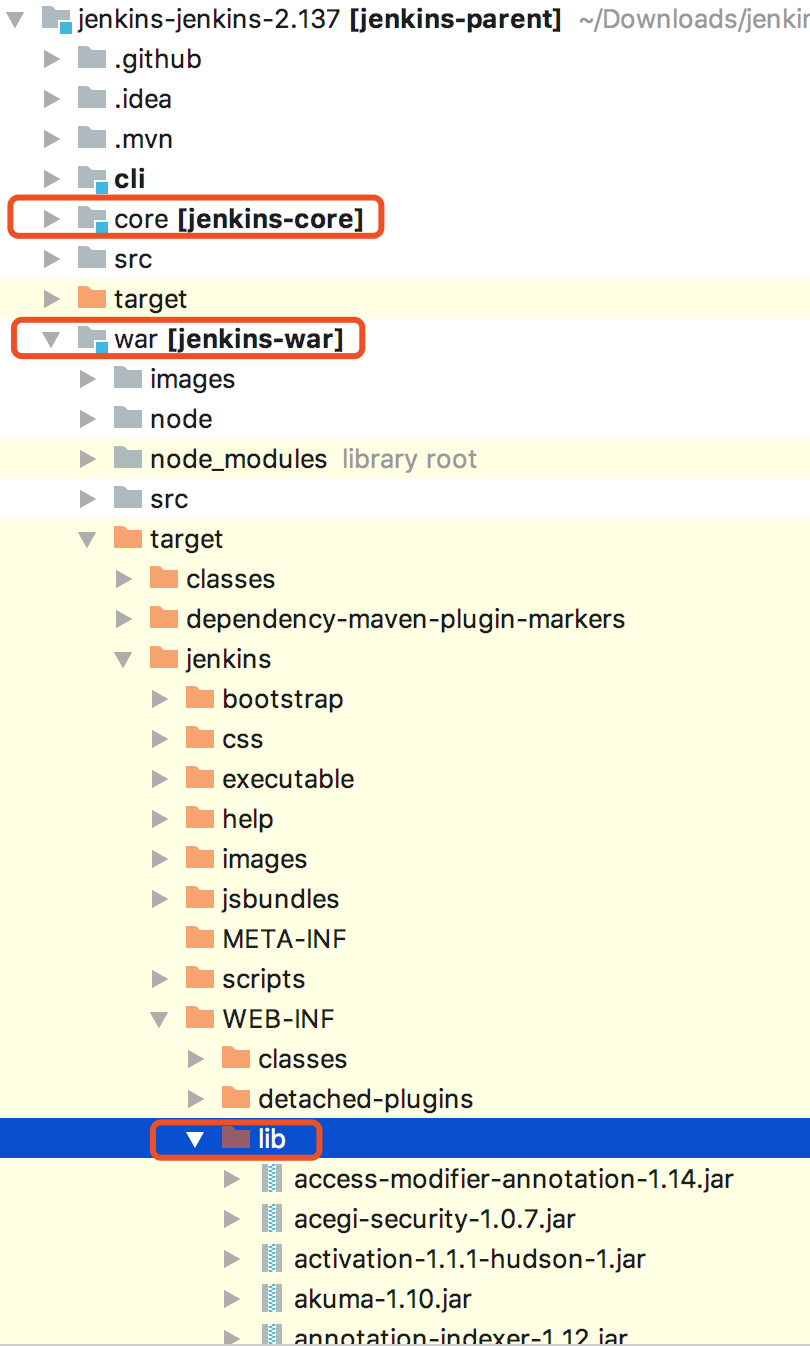The width and height of the screenshot is (810, 1346).
Task: Click the jsbundles folder icon
Action: [200, 898]
